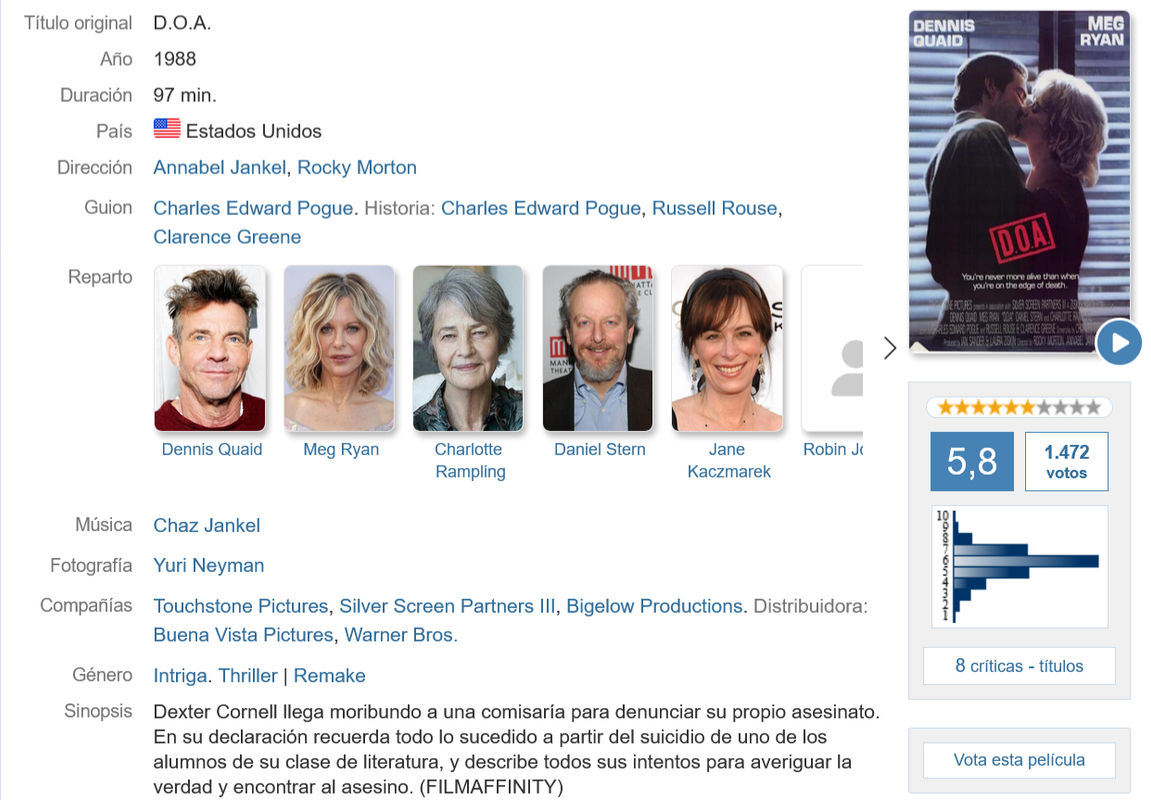The height and width of the screenshot is (800, 1151).
Task: Open the D.O.A. movie poster
Action: click(x=1019, y=181)
